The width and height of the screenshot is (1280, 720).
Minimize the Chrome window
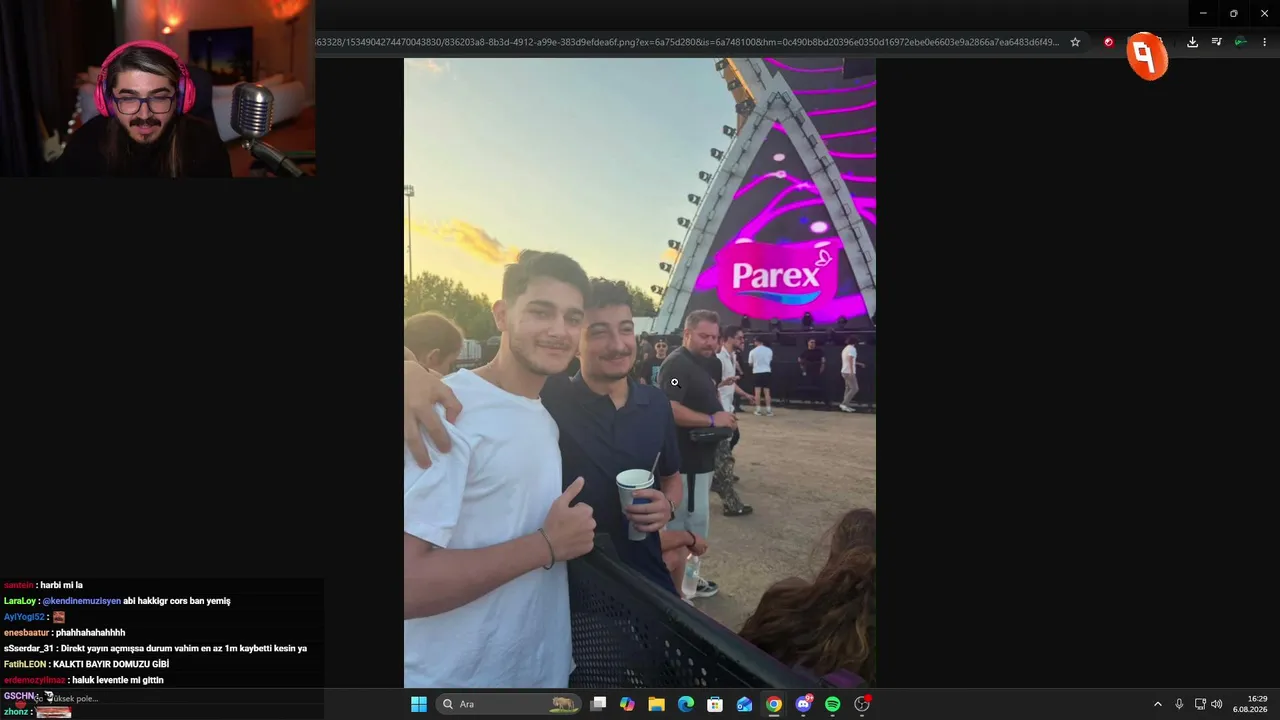point(1203,13)
